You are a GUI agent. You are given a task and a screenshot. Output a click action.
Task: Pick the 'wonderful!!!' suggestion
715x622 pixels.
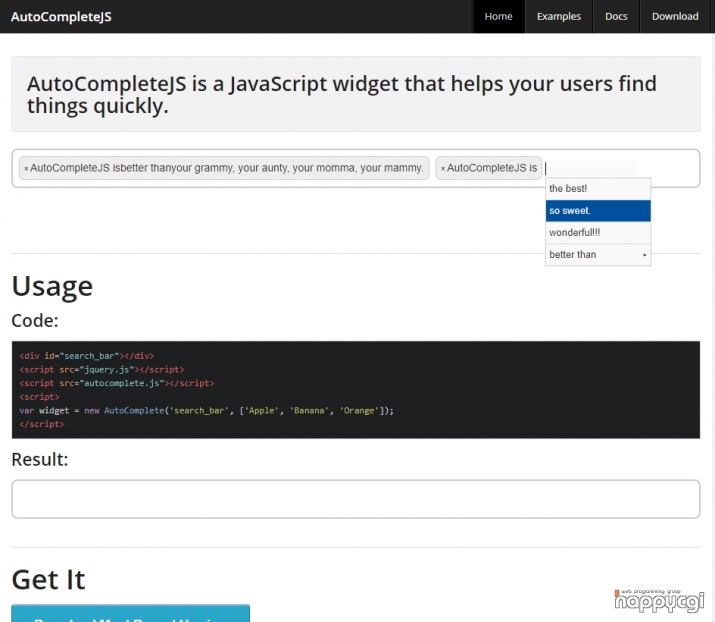598,233
